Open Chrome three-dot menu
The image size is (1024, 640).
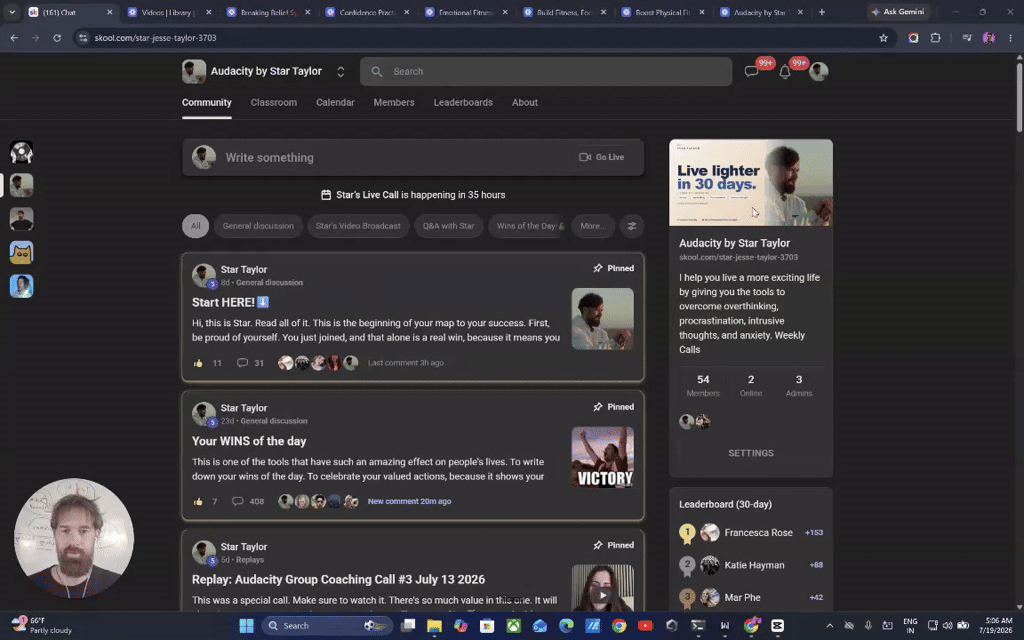(x=1010, y=38)
